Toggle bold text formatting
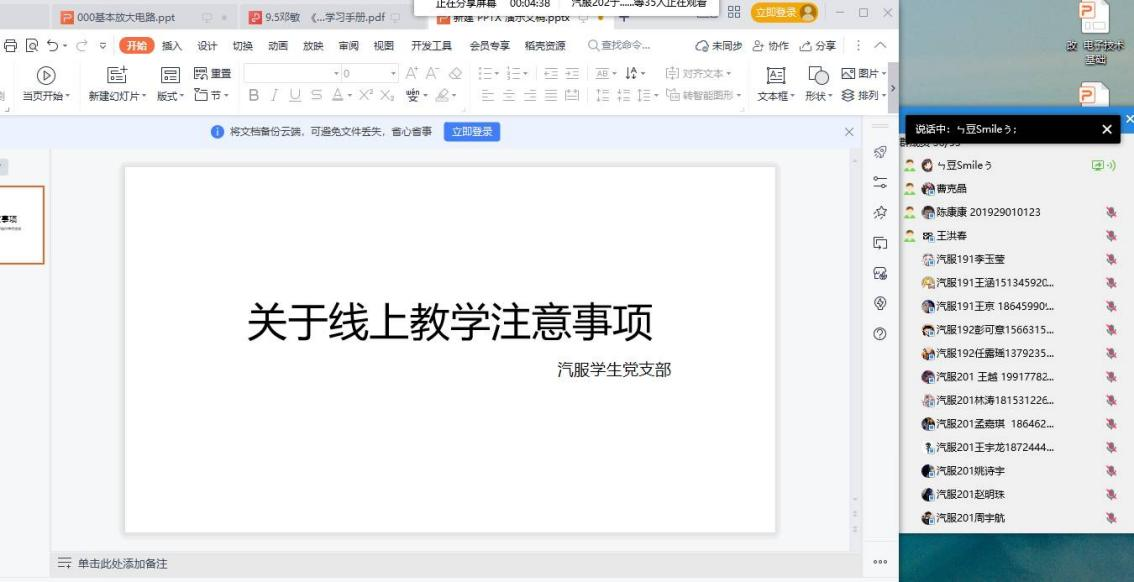The image size is (1134, 582). 254,96
